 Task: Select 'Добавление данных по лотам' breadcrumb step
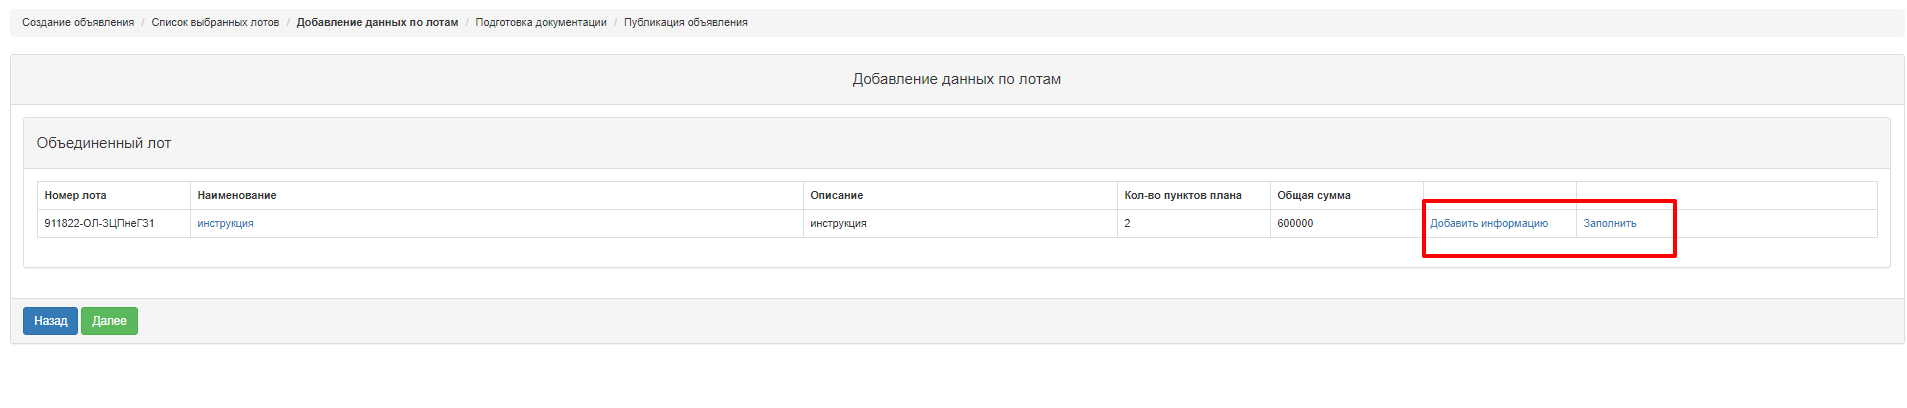click(x=377, y=22)
